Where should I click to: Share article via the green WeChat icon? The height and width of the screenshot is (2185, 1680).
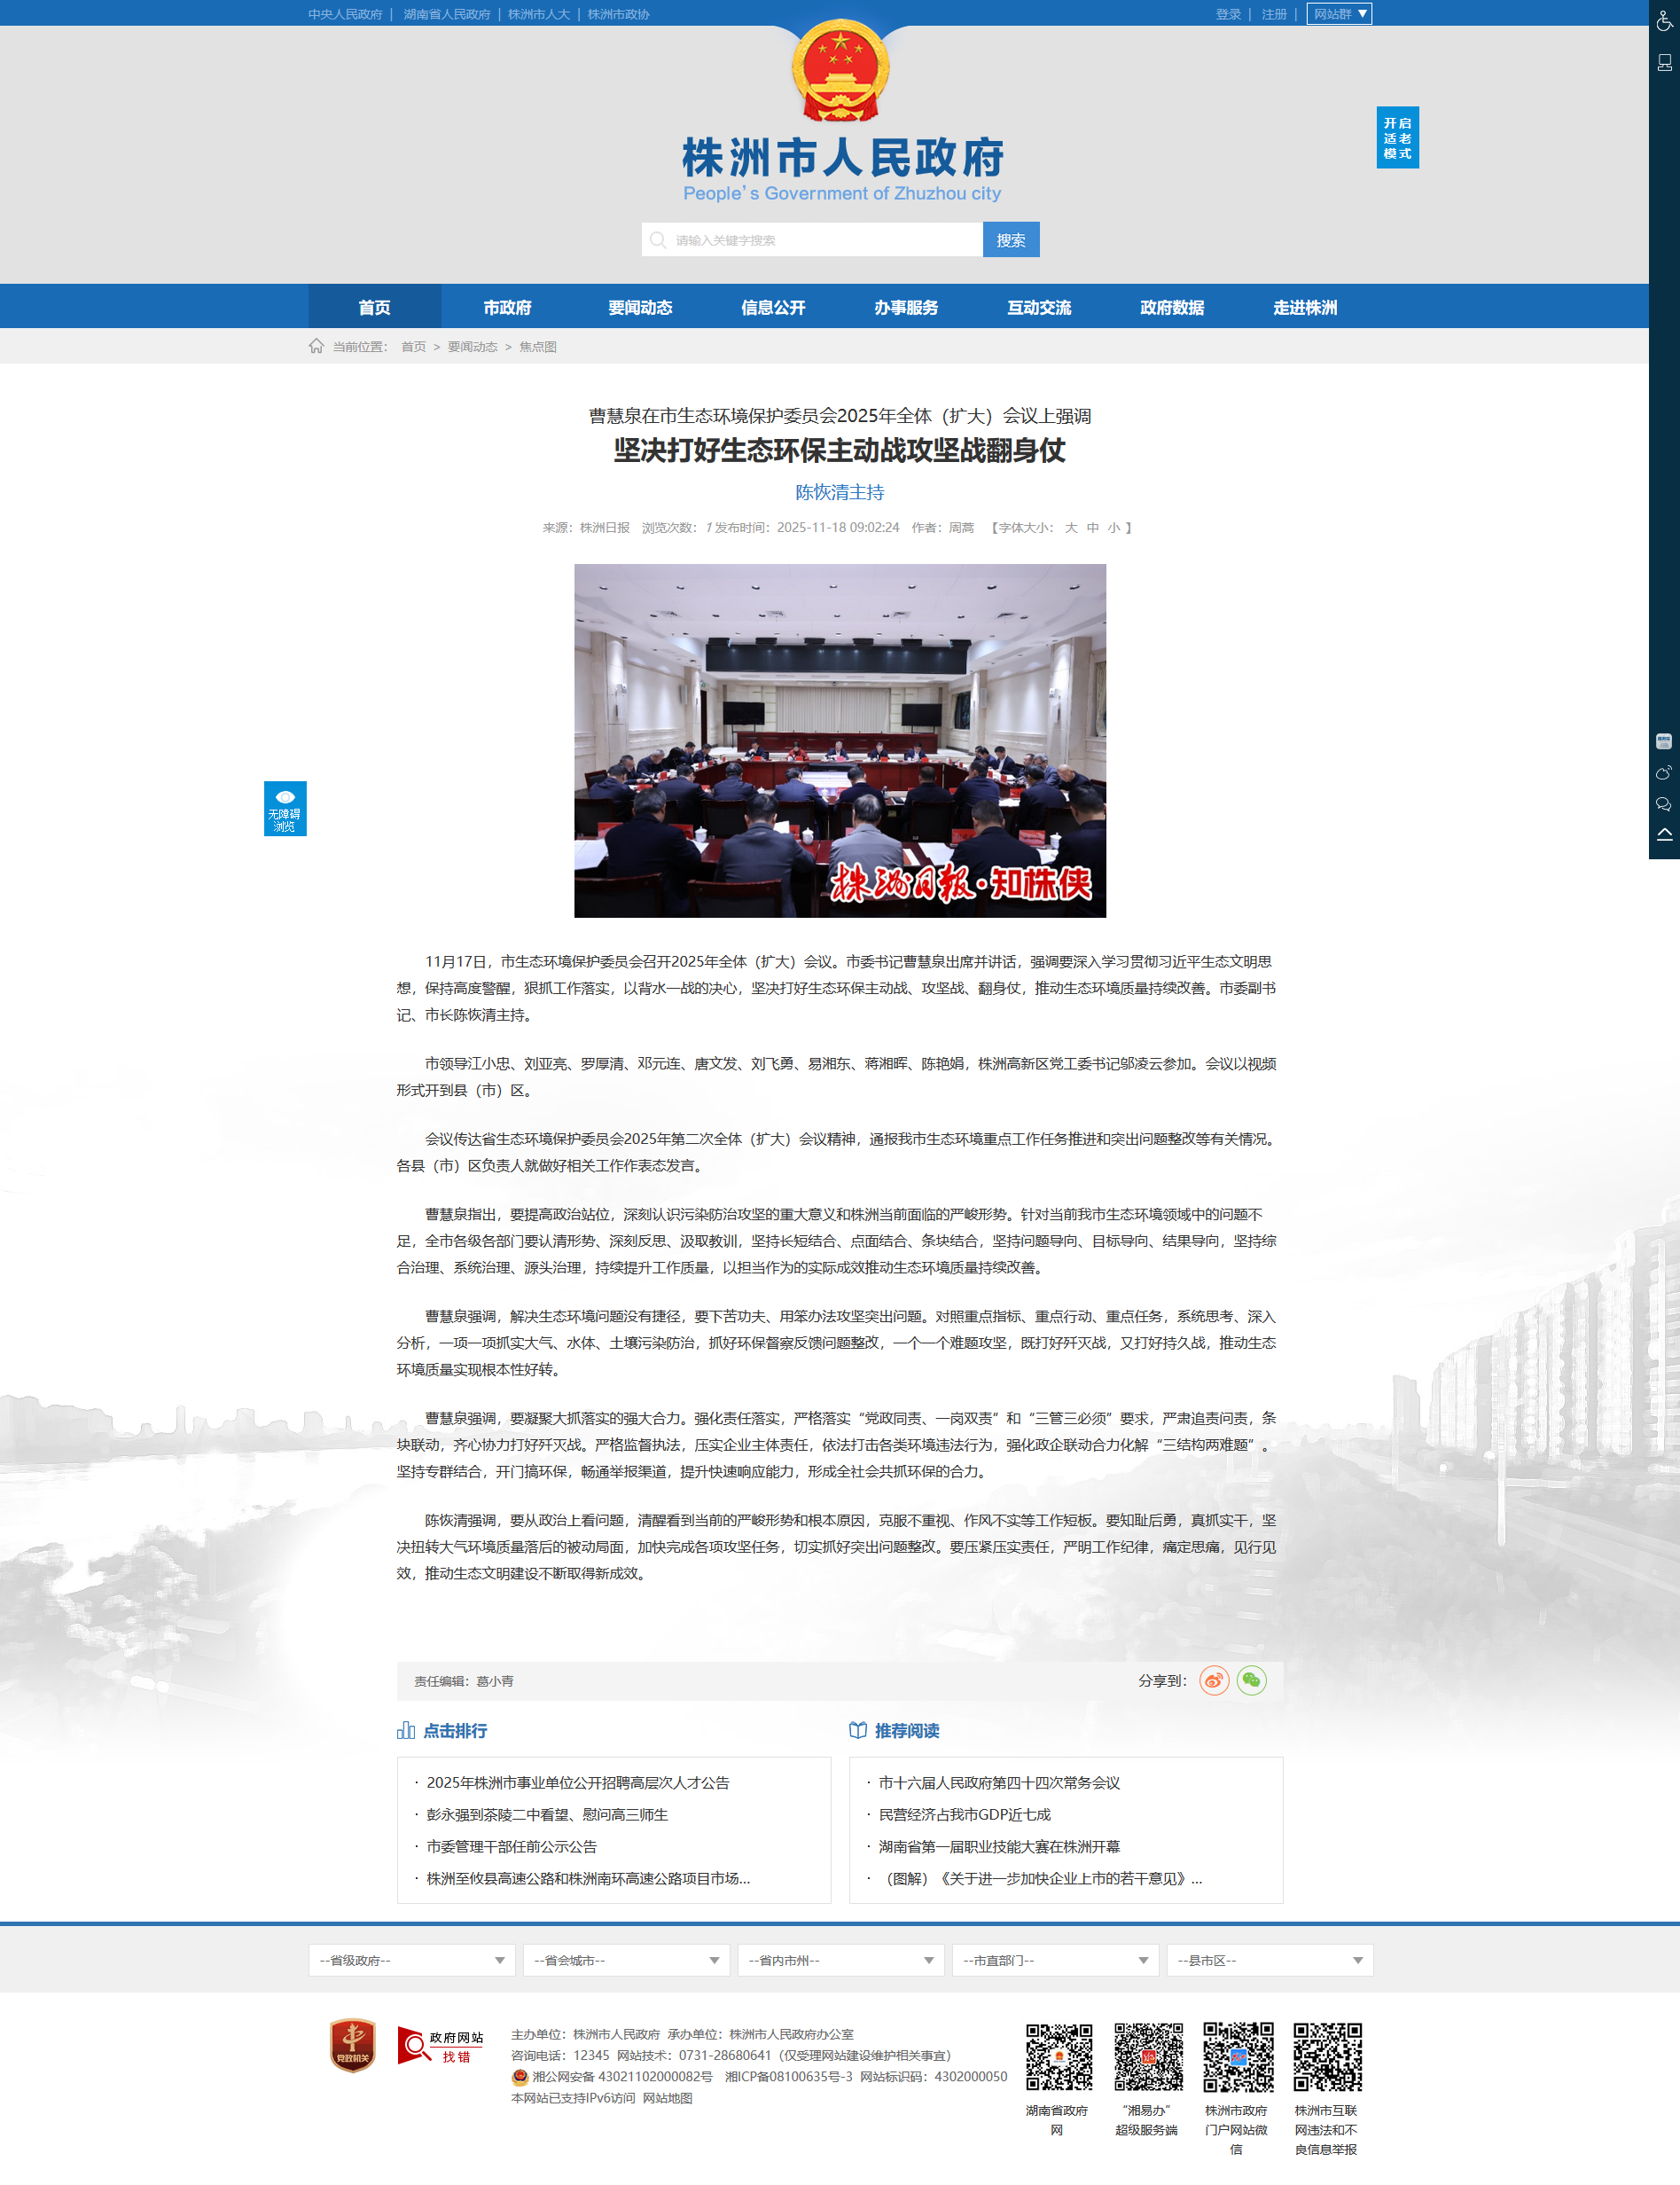(x=1251, y=1680)
